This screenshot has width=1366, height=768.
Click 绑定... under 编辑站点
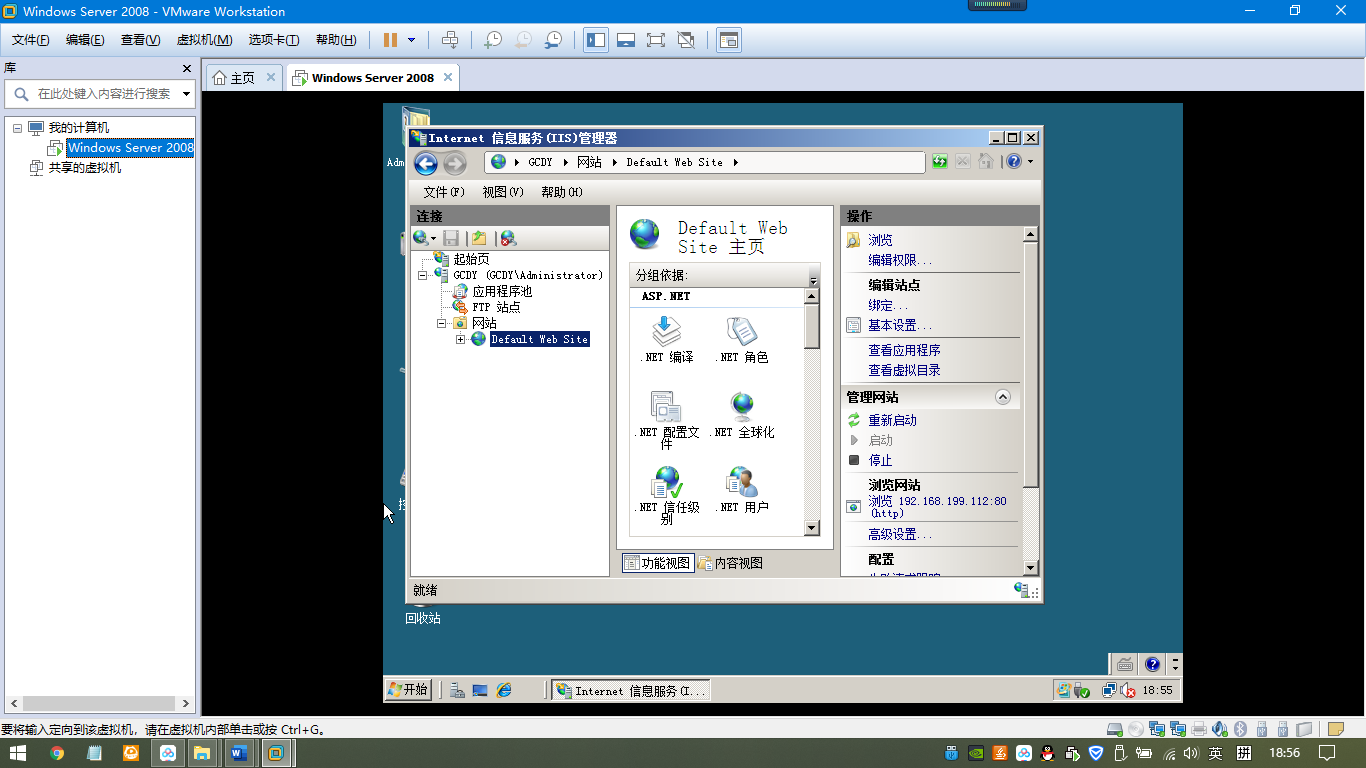point(889,305)
